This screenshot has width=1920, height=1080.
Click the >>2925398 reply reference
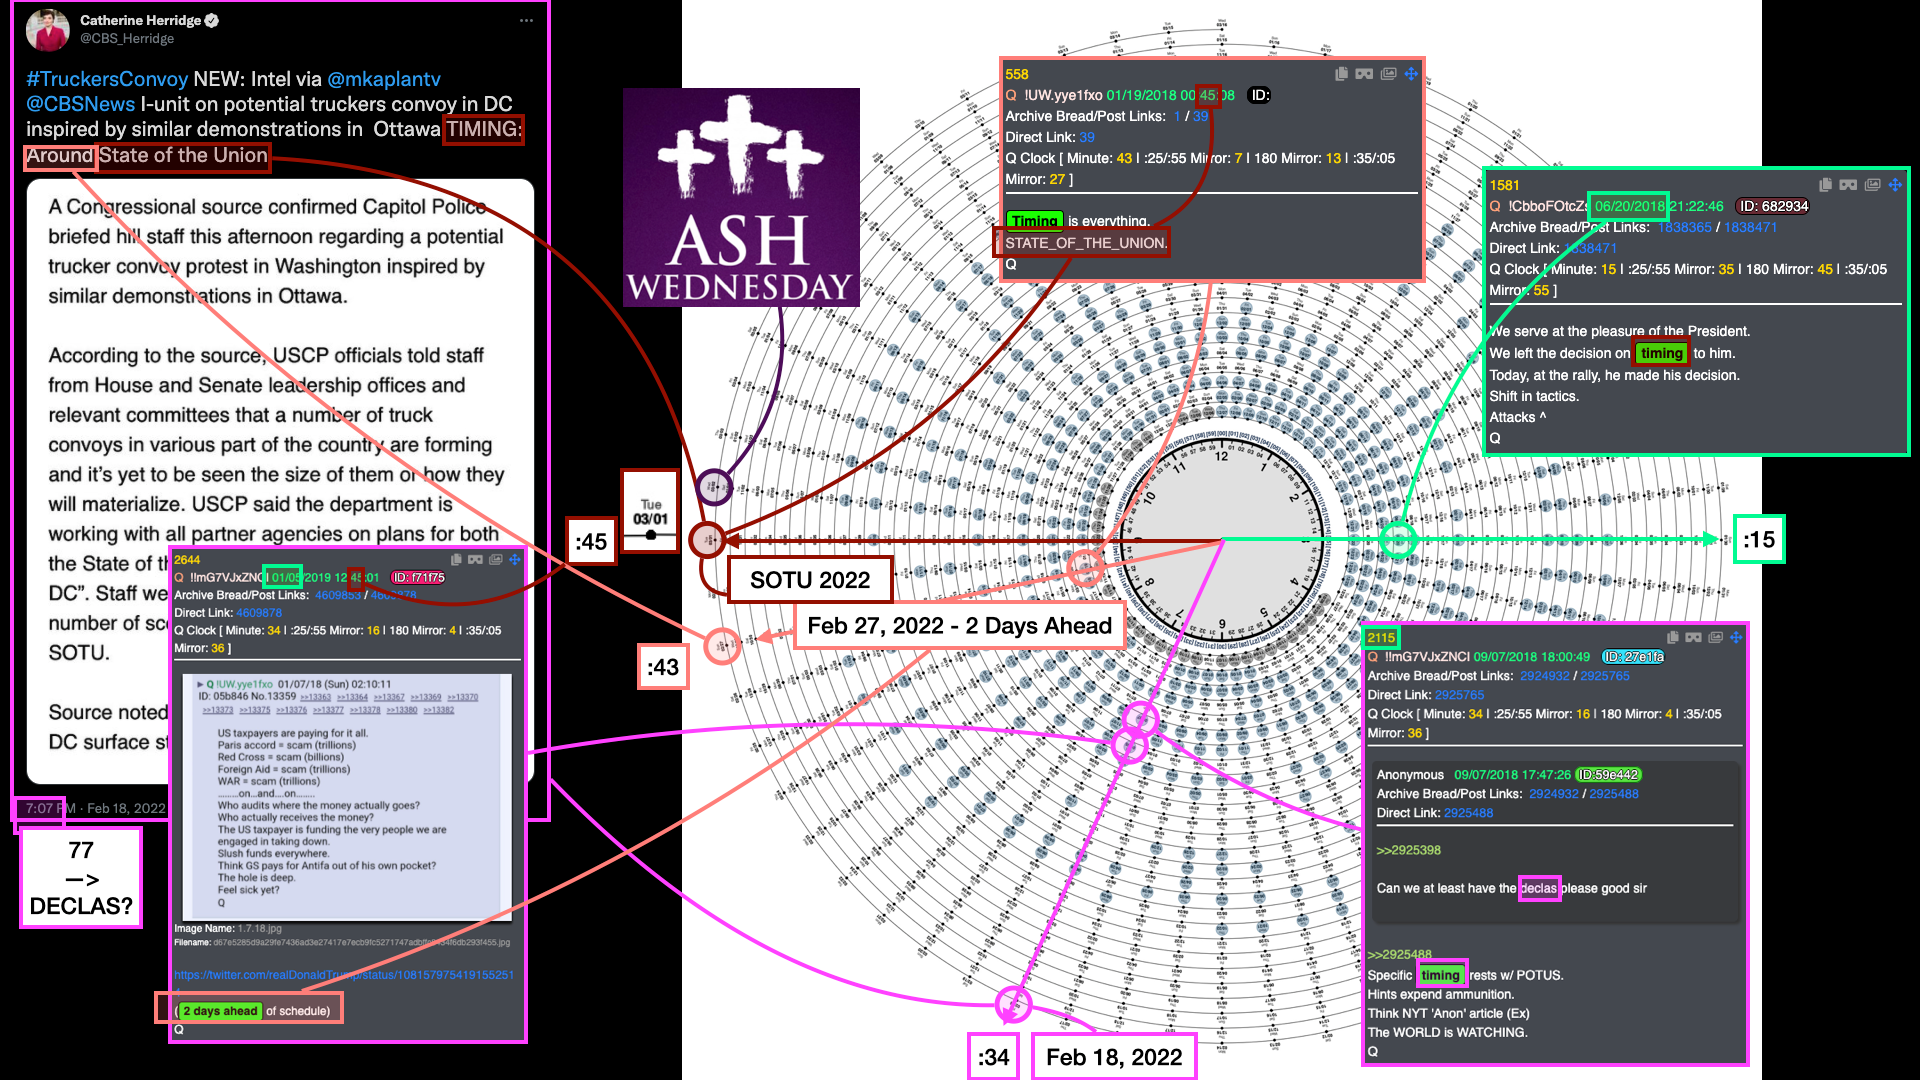pos(1408,850)
